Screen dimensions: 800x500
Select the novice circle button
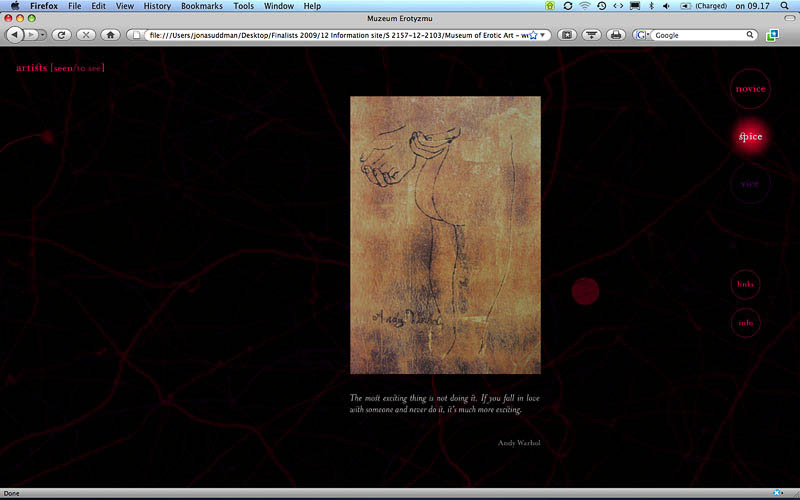(x=750, y=89)
